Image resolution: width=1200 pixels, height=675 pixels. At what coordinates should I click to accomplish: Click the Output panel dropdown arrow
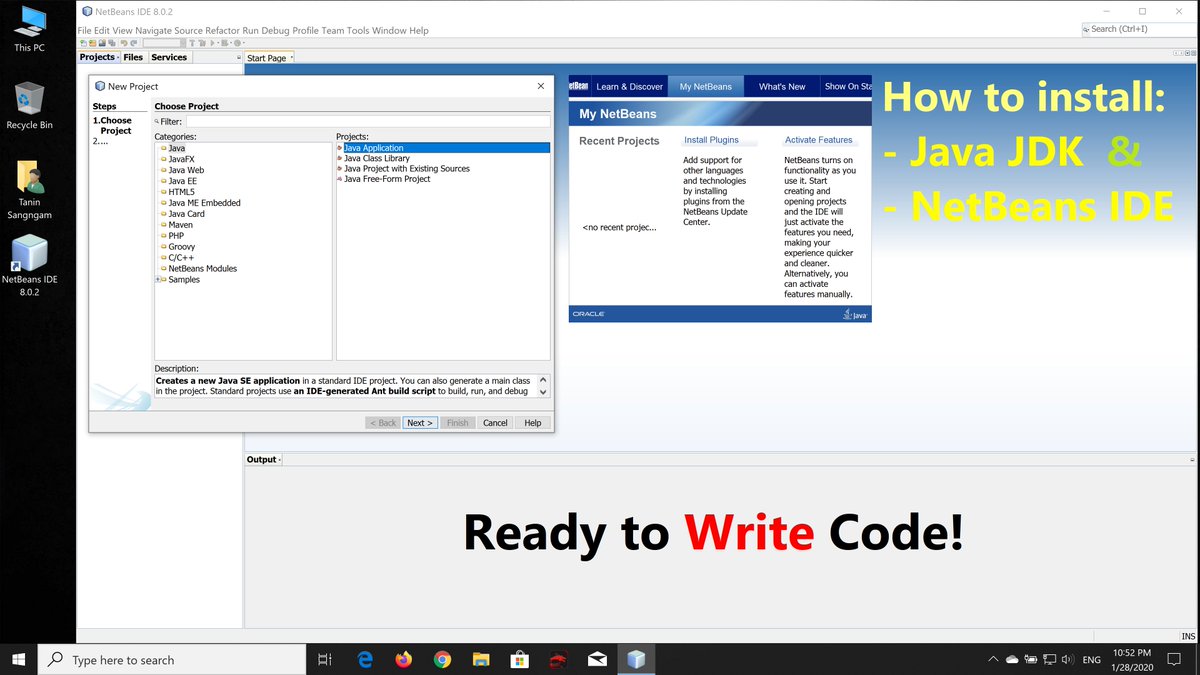click(280, 460)
